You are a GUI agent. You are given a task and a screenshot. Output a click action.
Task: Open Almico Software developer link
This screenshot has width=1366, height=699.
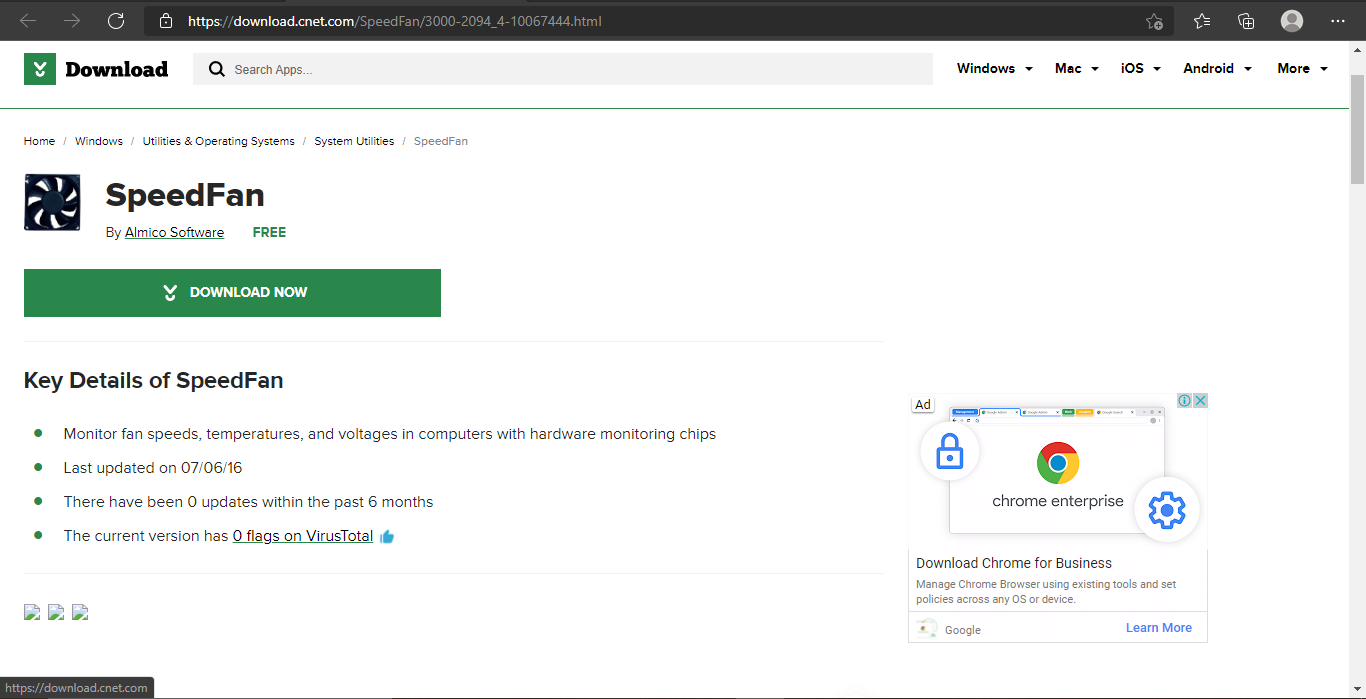pyautogui.click(x=174, y=232)
